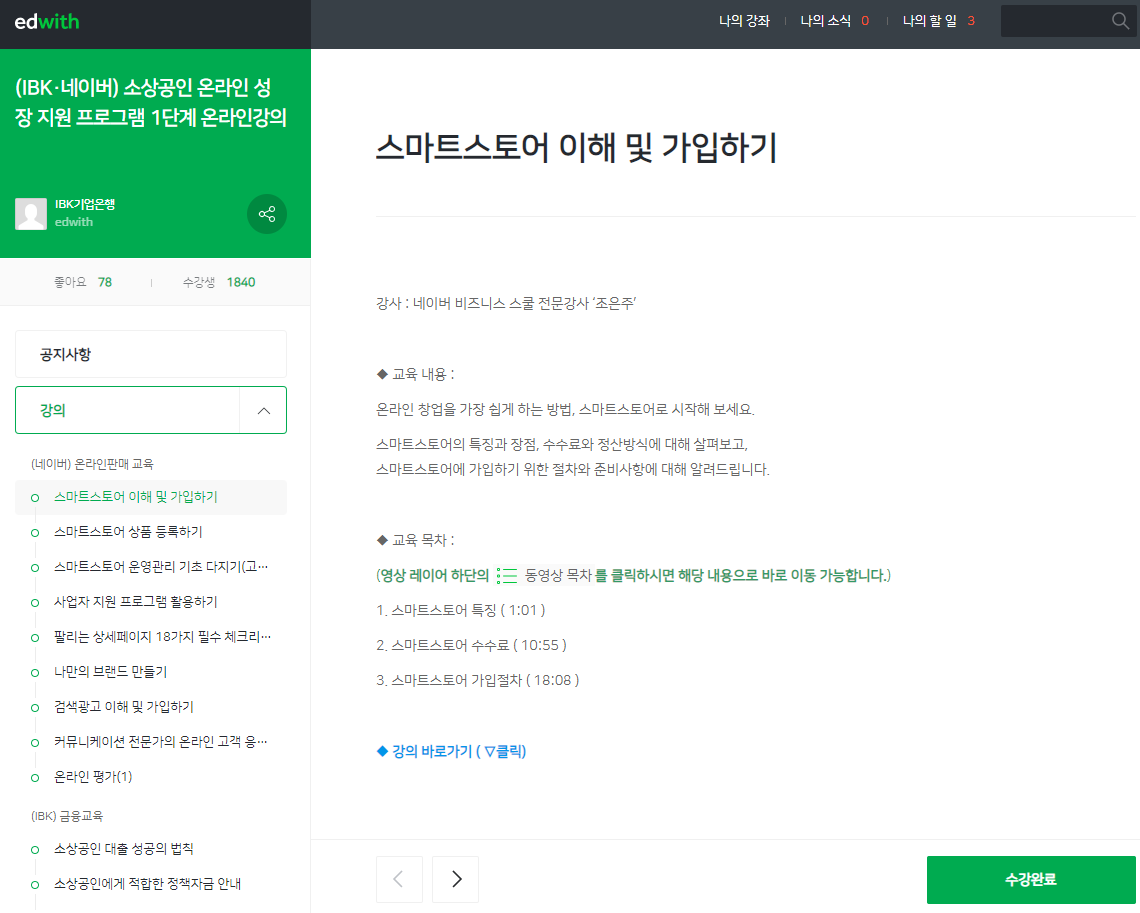
Task: Click text 1. 스마트스토어 특징 ( 1:01 )
Action: pyautogui.click(x=461, y=611)
